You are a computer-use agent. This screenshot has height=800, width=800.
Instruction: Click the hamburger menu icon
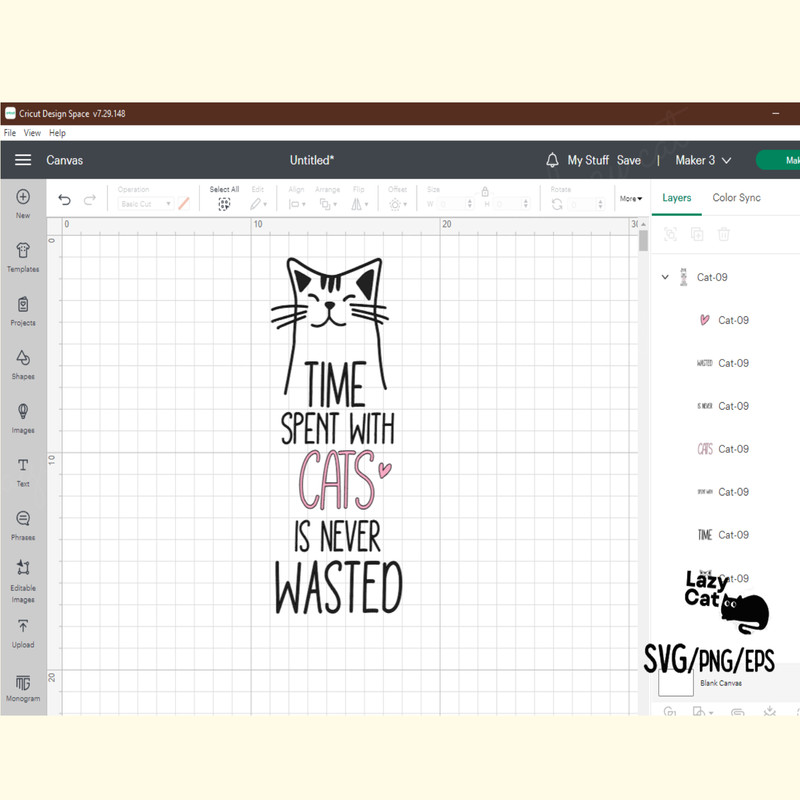coord(23,159)
